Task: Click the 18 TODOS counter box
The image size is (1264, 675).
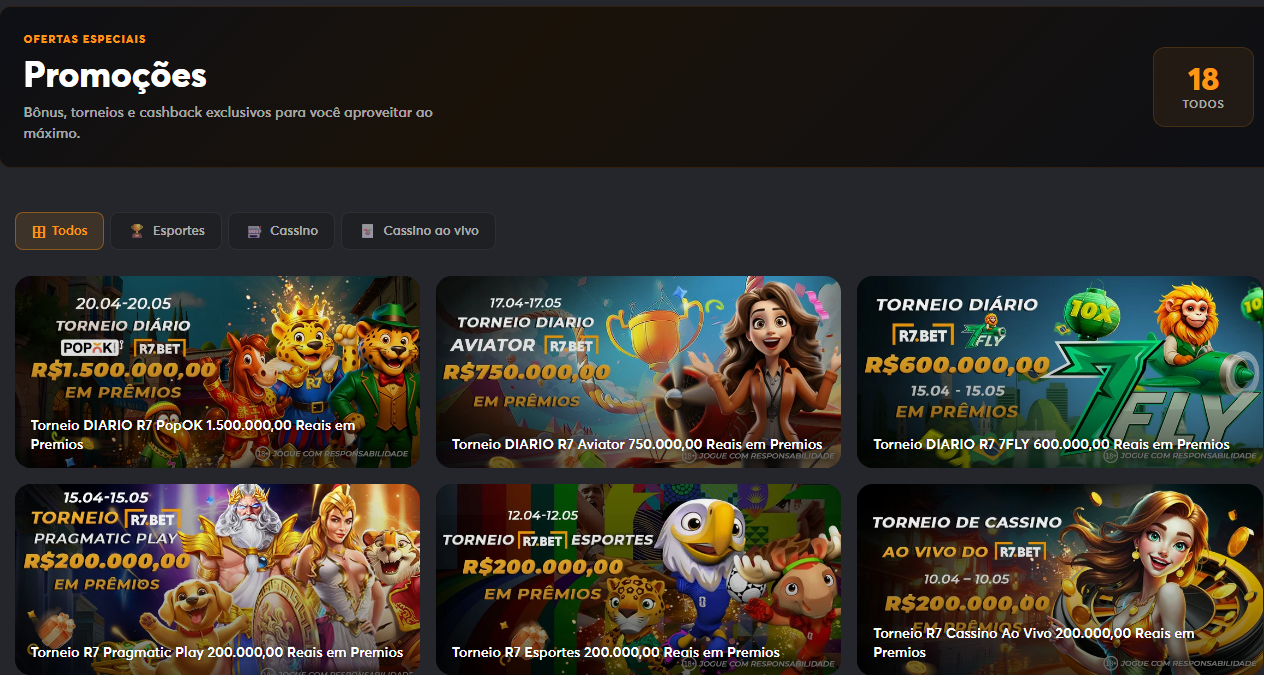Action: click(x=1203, y=87)
